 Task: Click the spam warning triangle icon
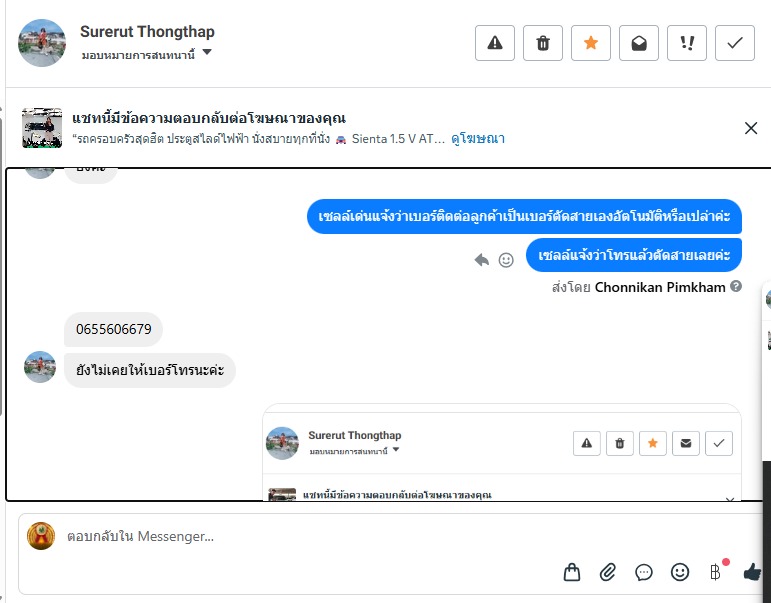tap(495, 43)
